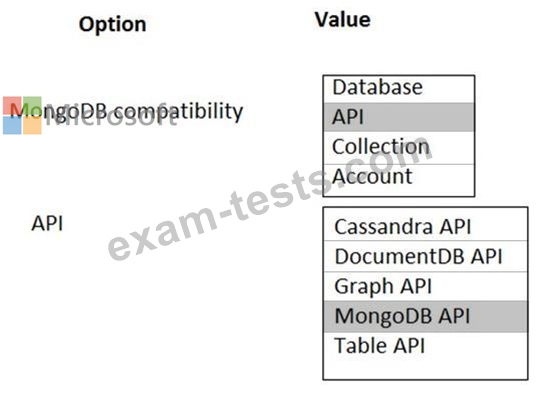Click the Value column header

tap(343, 20)
